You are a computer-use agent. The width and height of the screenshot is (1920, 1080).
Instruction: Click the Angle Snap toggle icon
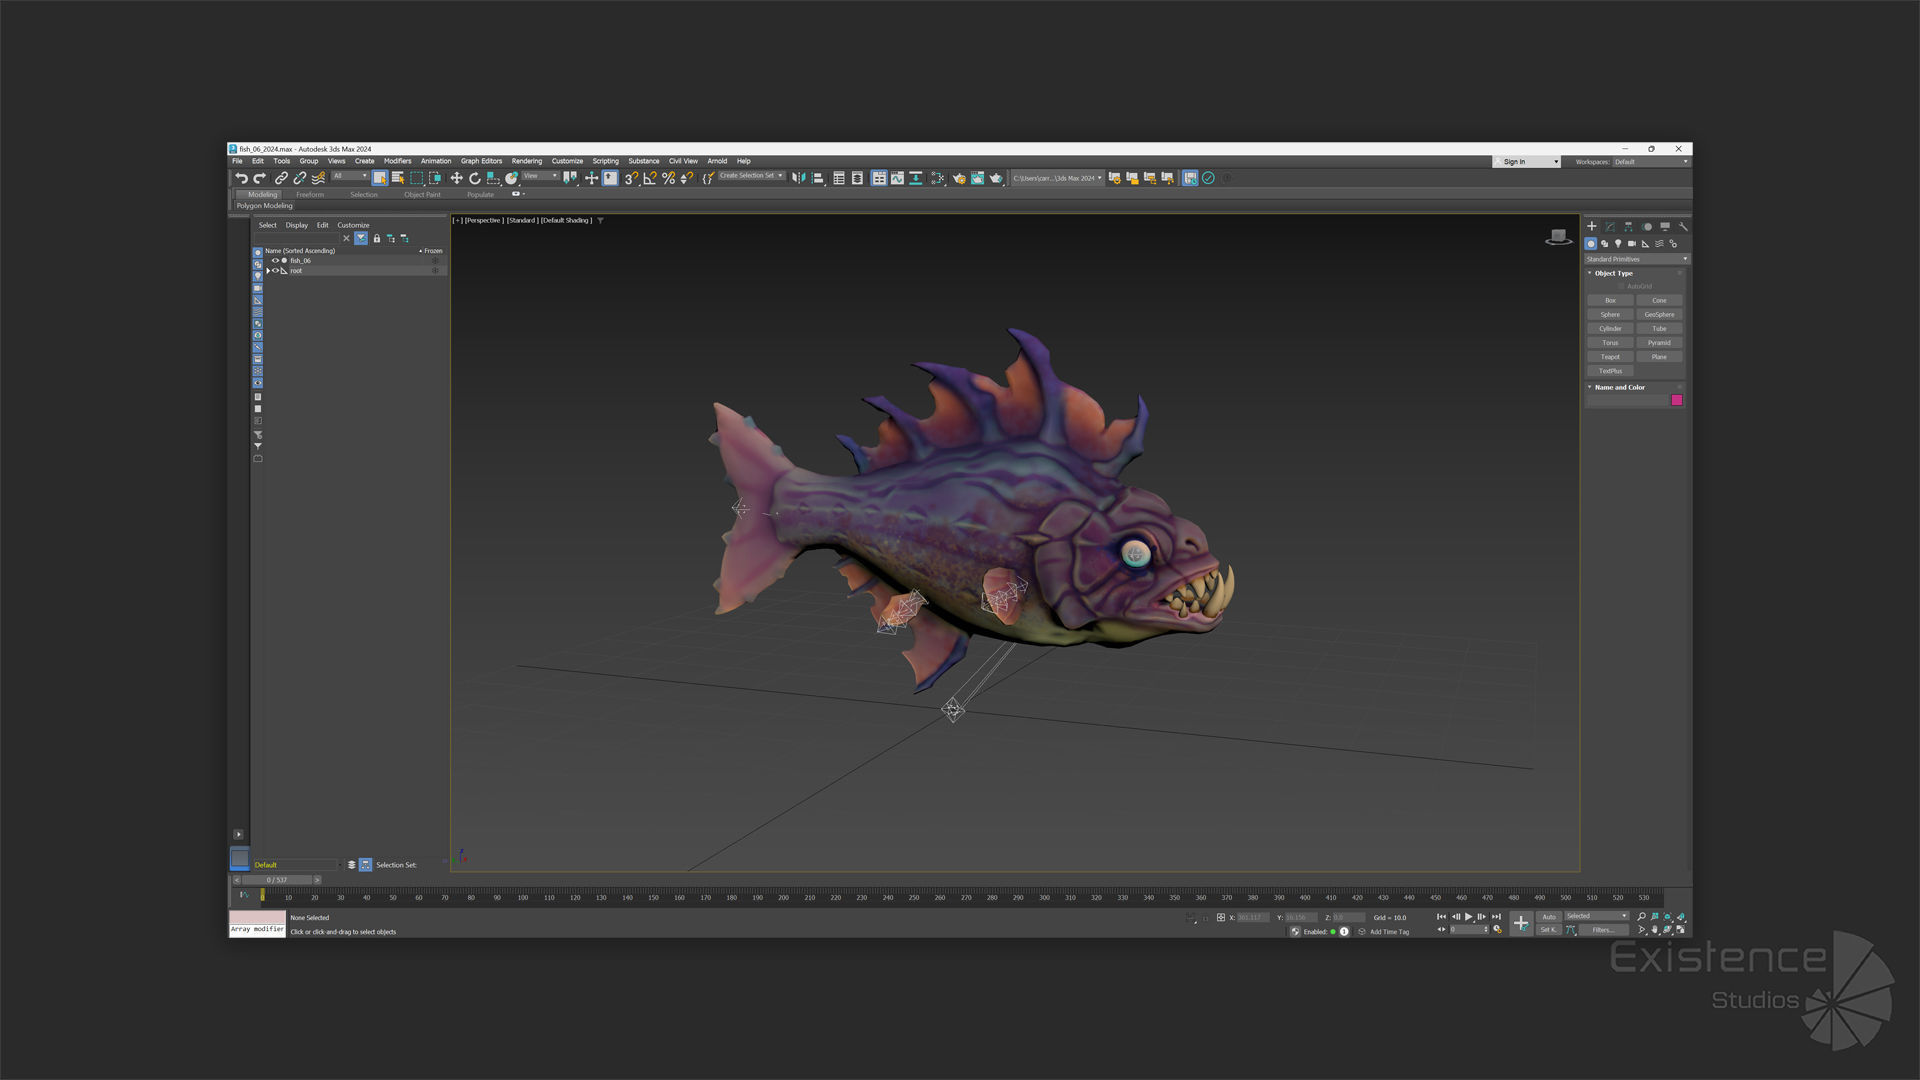[650, 178]
